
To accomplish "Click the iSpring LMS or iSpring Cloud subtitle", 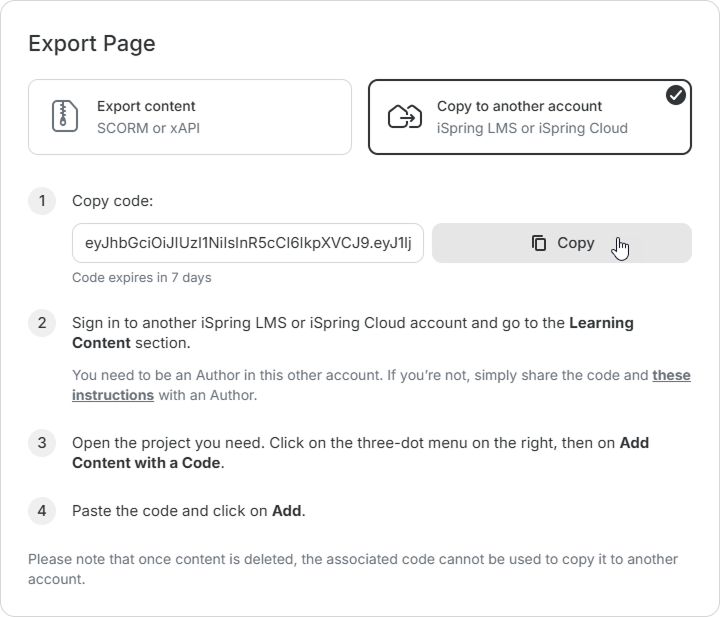I will pyautogui.click(x=532, y=128).
